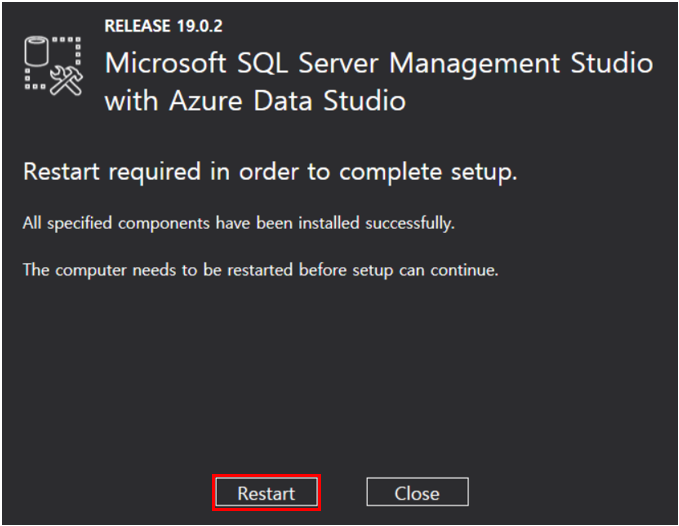Viewport: 679px width, 526px height.
Task: Click the 'Microsoft SQL Server Management Studio' title
Action: click(379, 63)
